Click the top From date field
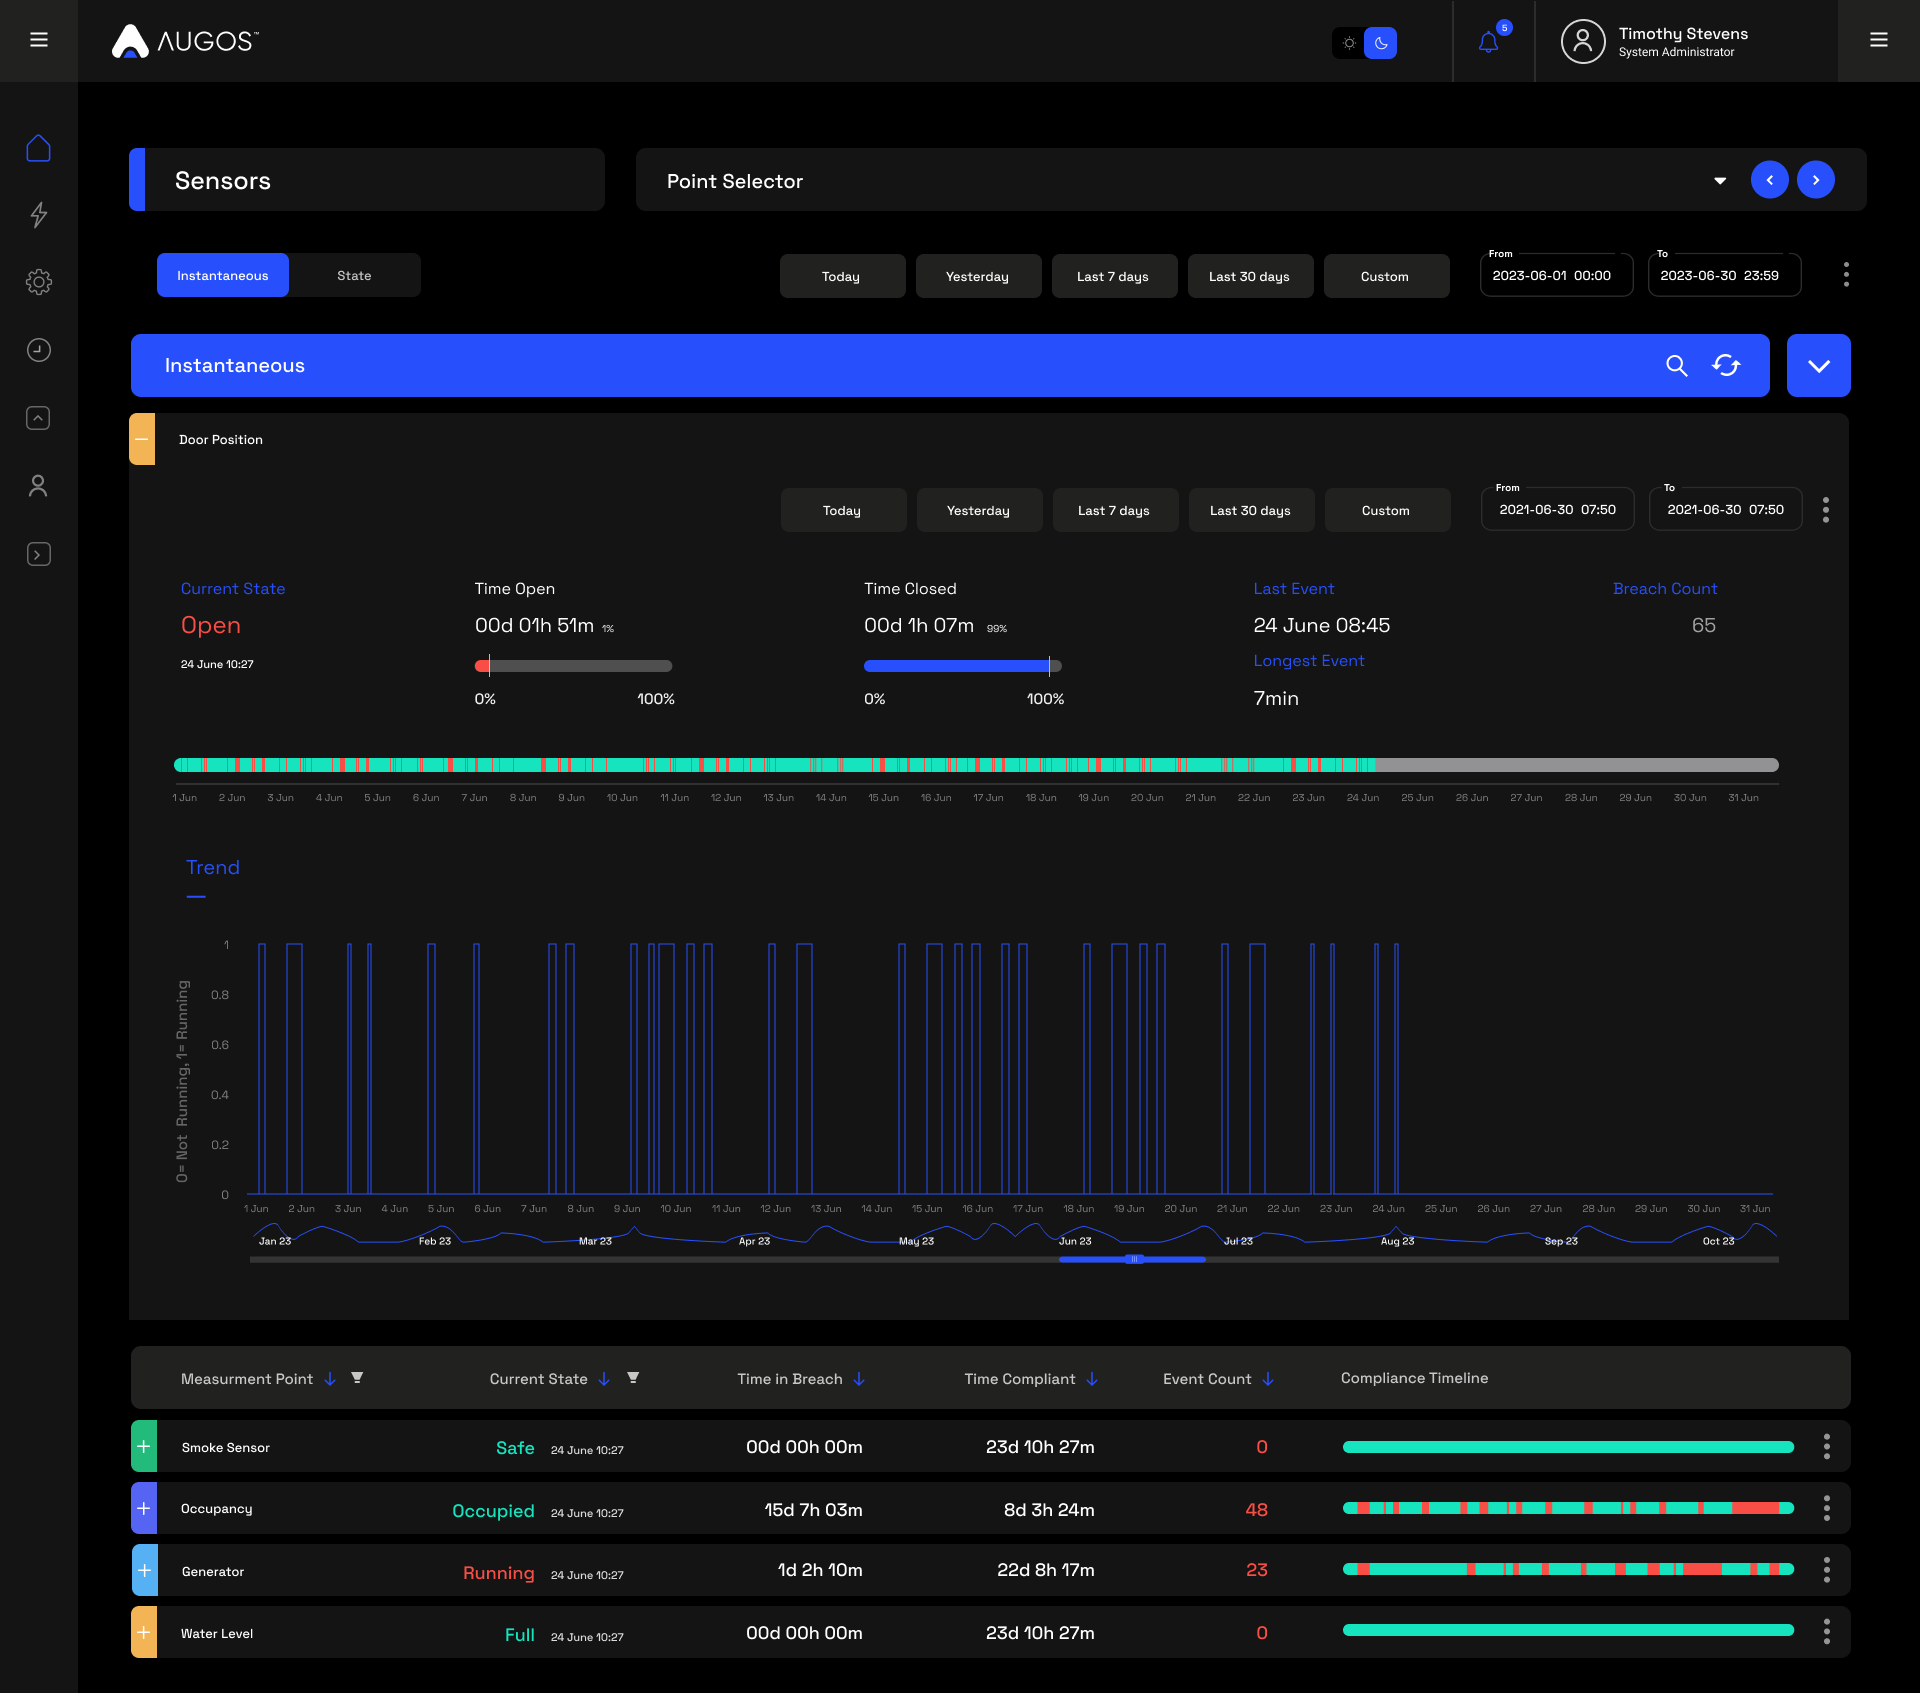 pos(1555,276)
